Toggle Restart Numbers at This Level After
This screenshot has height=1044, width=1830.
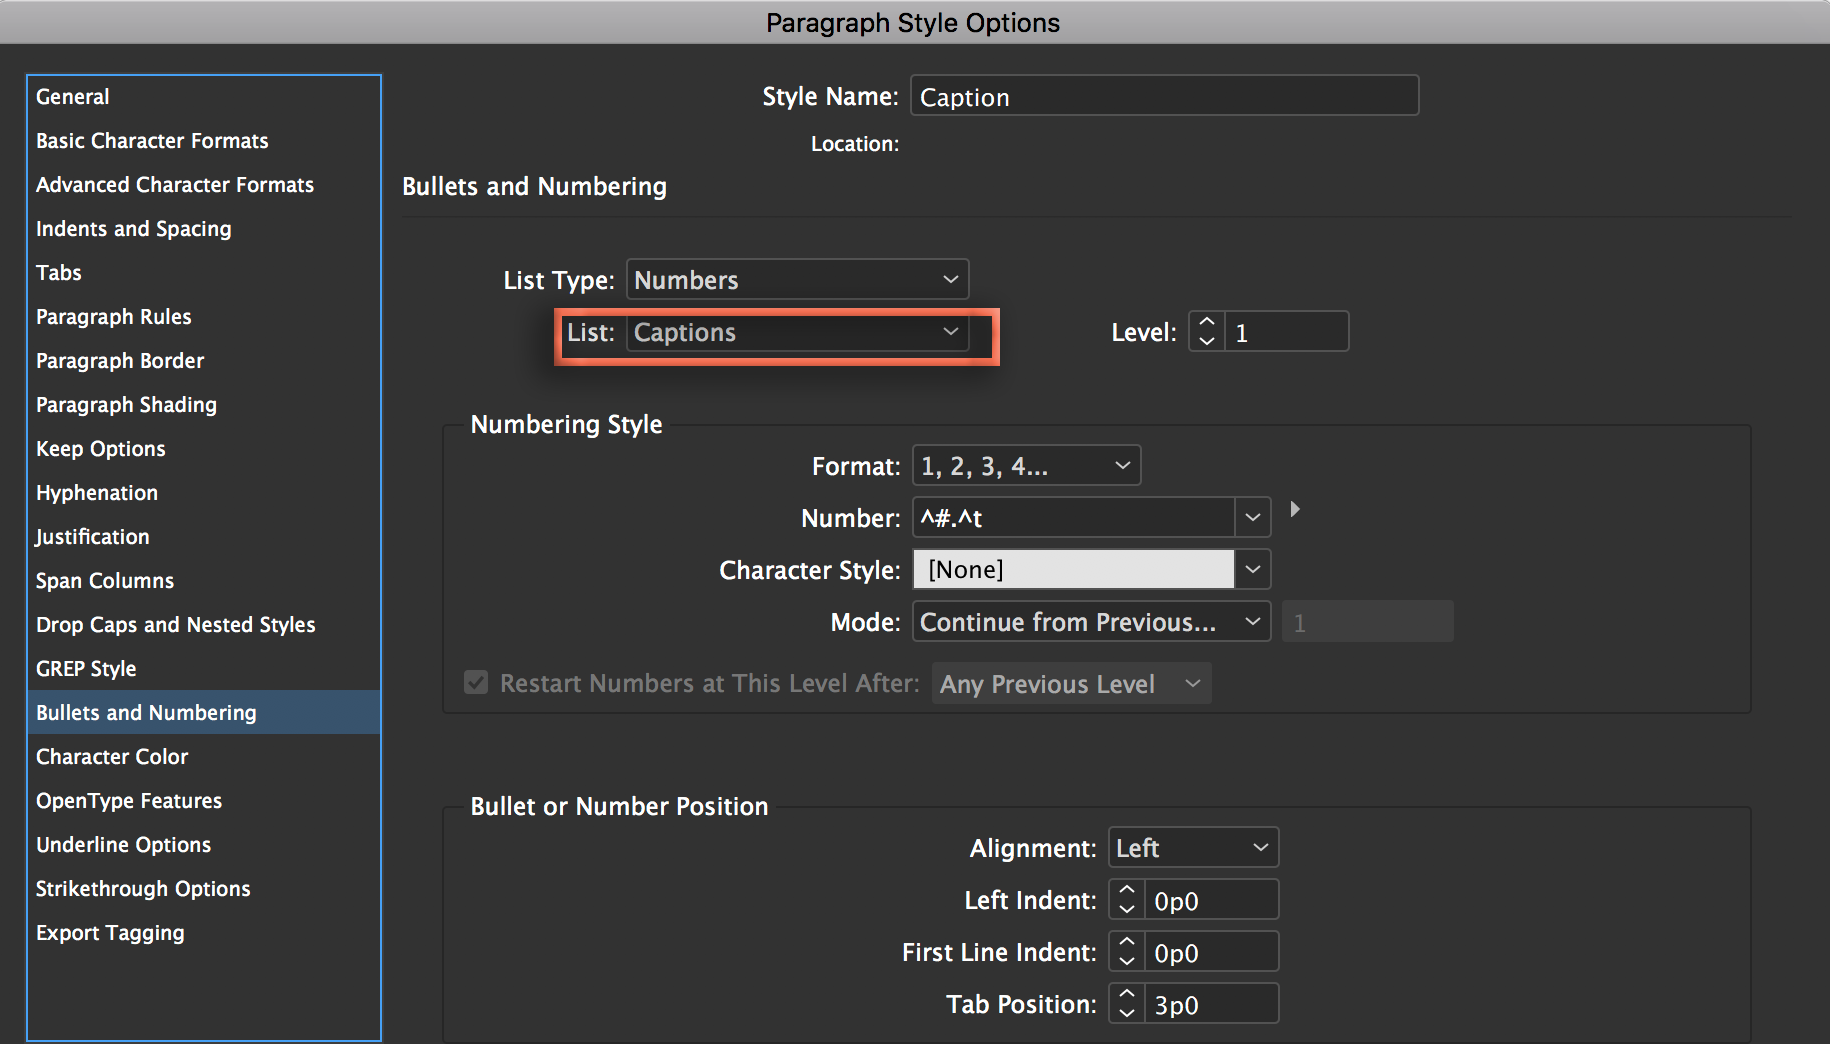pos(476,683)
